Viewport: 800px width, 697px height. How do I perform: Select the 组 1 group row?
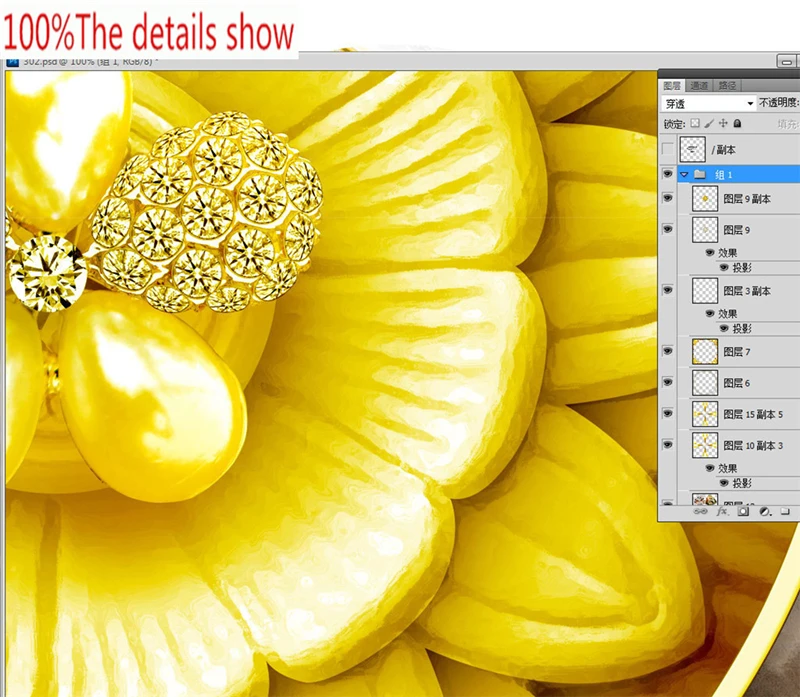coord(738,175)
